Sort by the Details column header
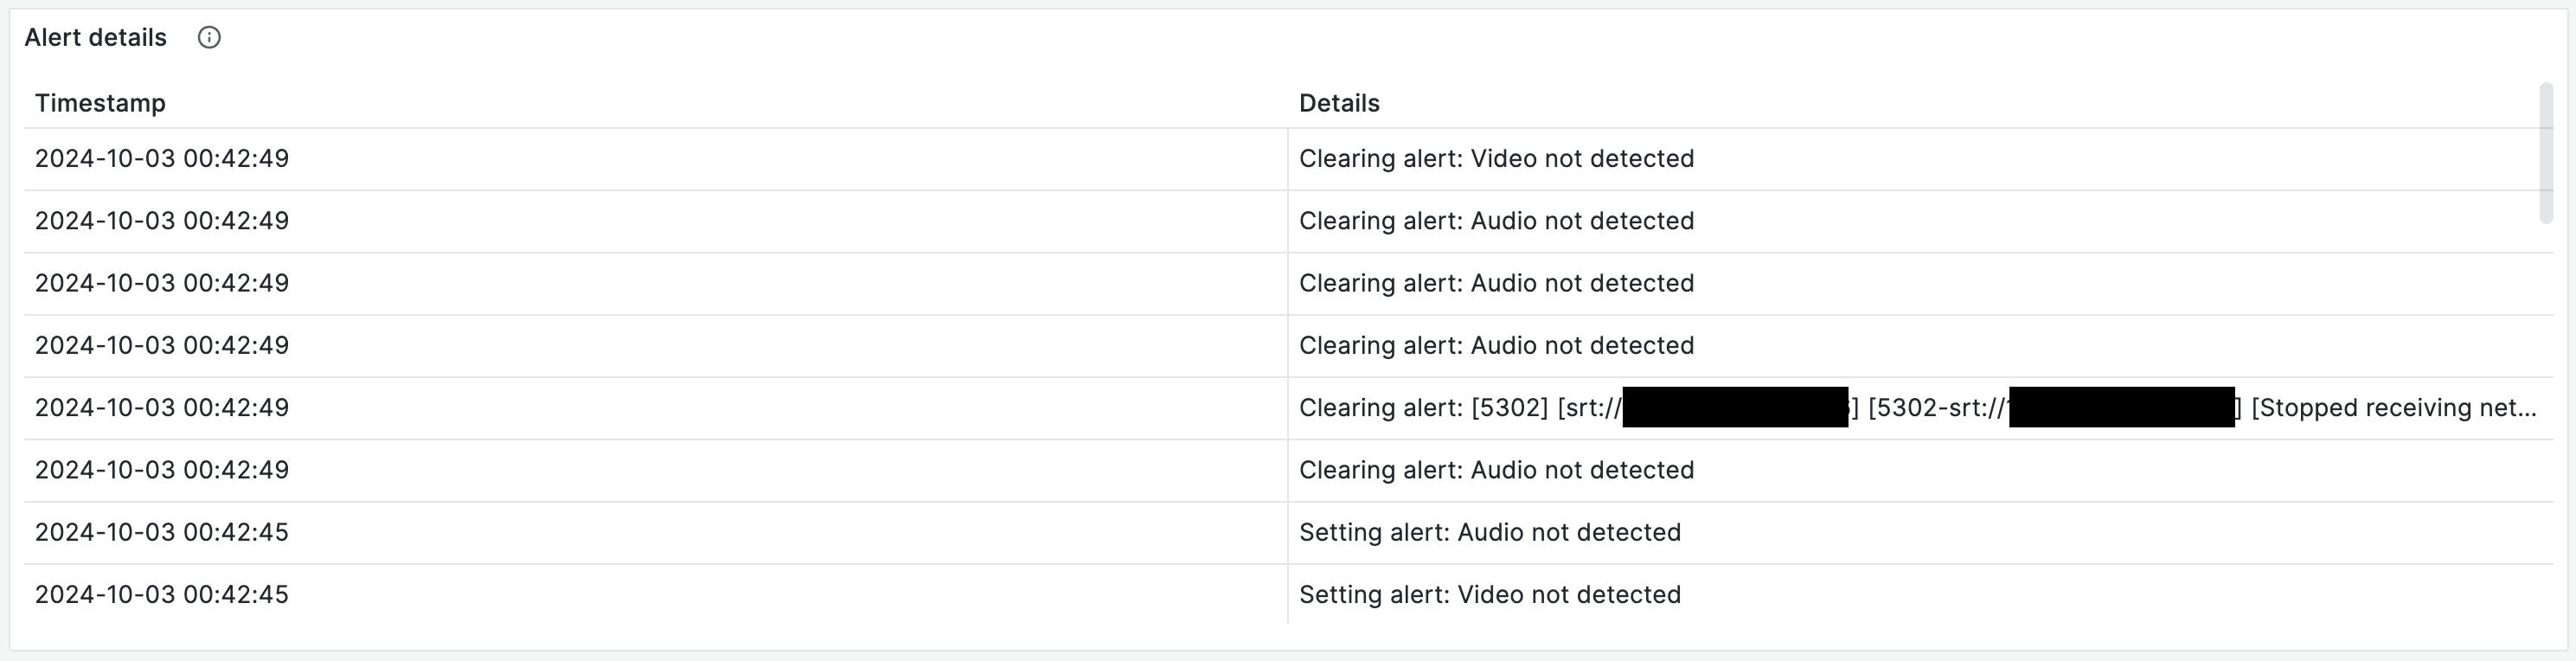 pos(1339,103)
